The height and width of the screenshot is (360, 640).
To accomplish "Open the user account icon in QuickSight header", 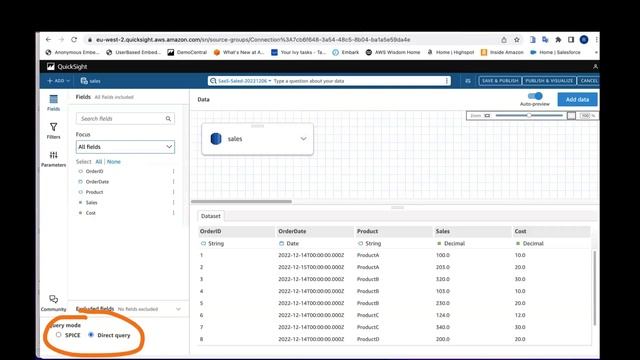I will click(595, 67).
